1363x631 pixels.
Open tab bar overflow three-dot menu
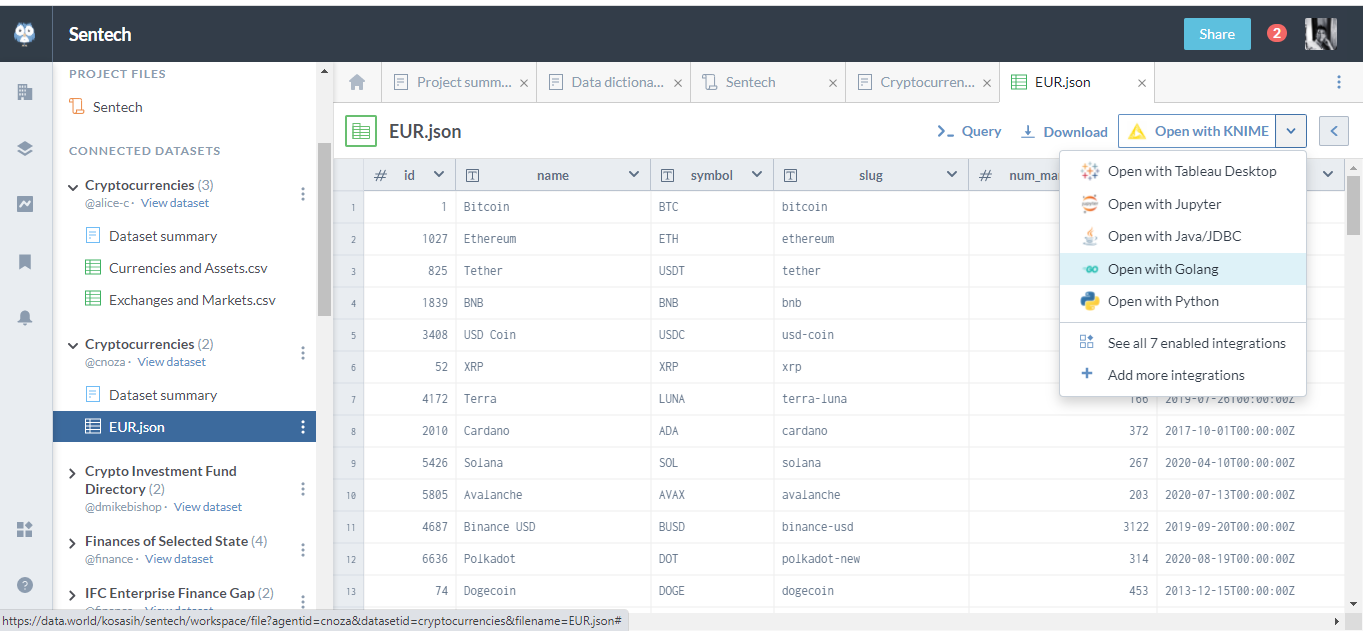(x=1339, y=82)
